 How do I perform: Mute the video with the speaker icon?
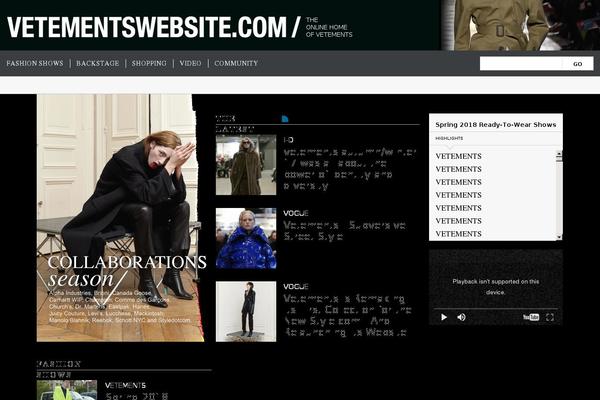pyautogui.click(x=461, y=317)
